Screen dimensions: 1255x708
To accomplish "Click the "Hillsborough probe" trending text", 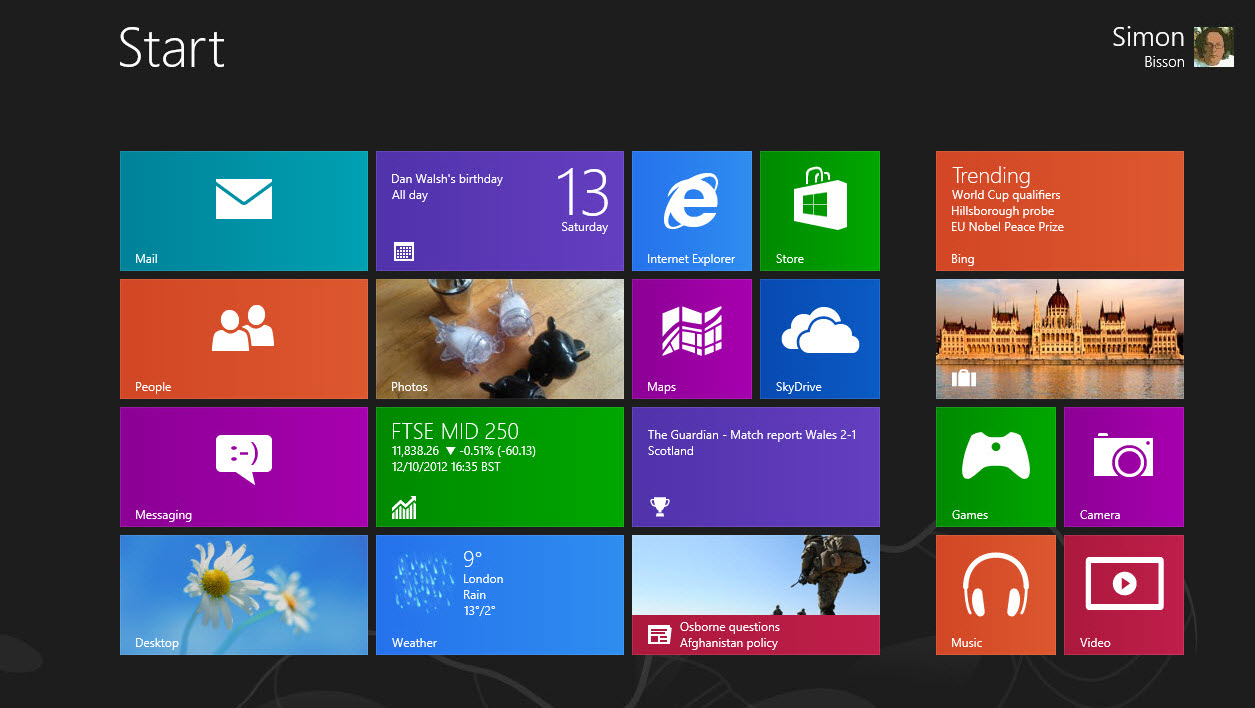I will pyautogui.click(x=1003, y=211).
